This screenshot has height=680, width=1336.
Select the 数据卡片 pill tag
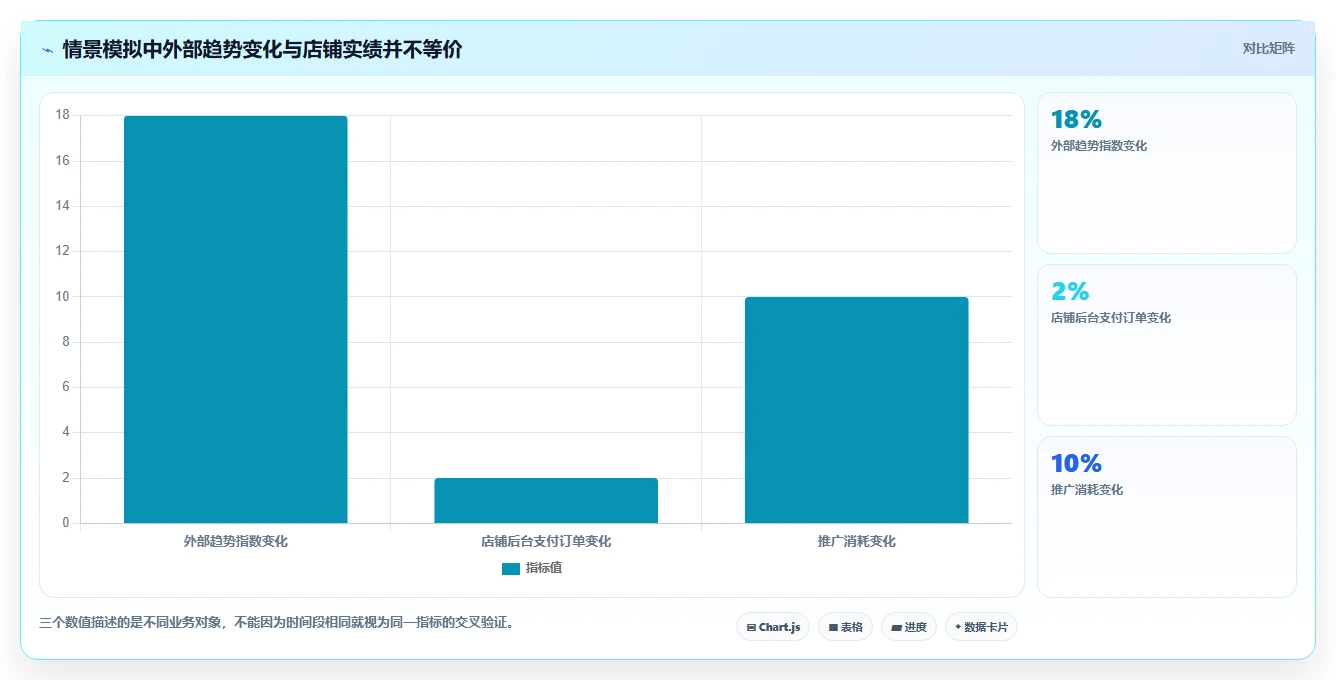(x=981, y=627)
